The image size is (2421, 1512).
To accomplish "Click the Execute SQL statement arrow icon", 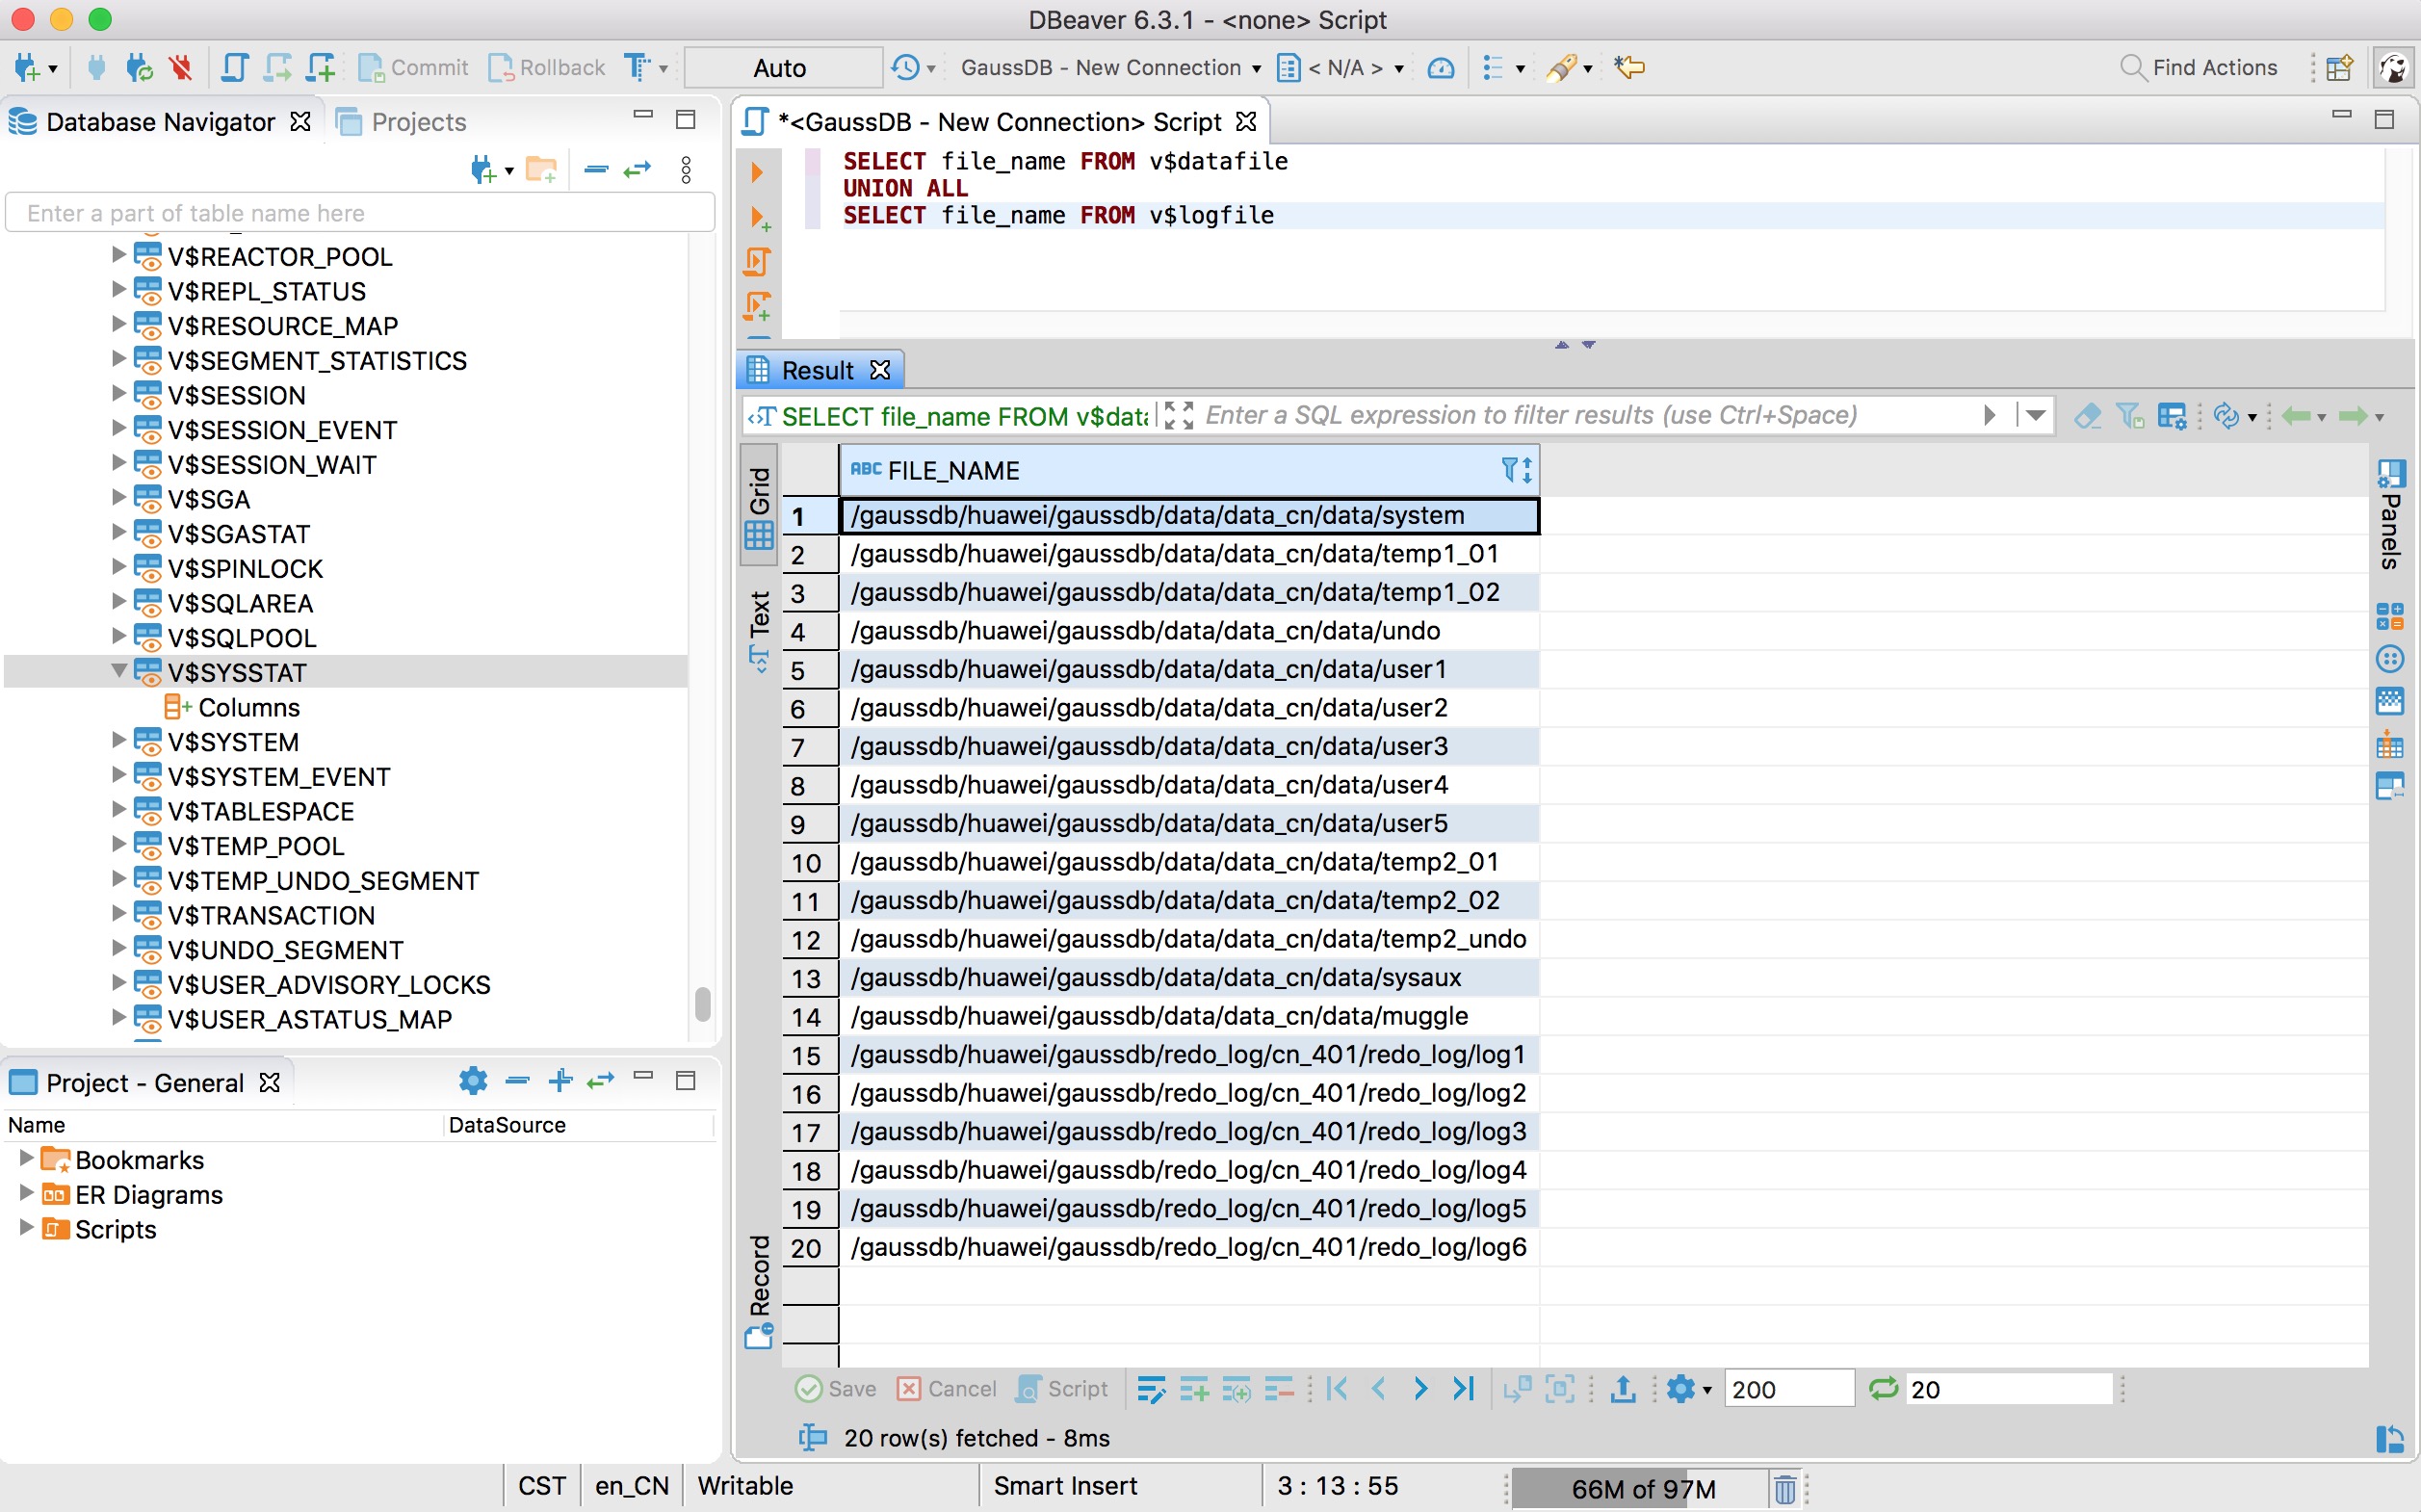I will (x=757, y=172).
